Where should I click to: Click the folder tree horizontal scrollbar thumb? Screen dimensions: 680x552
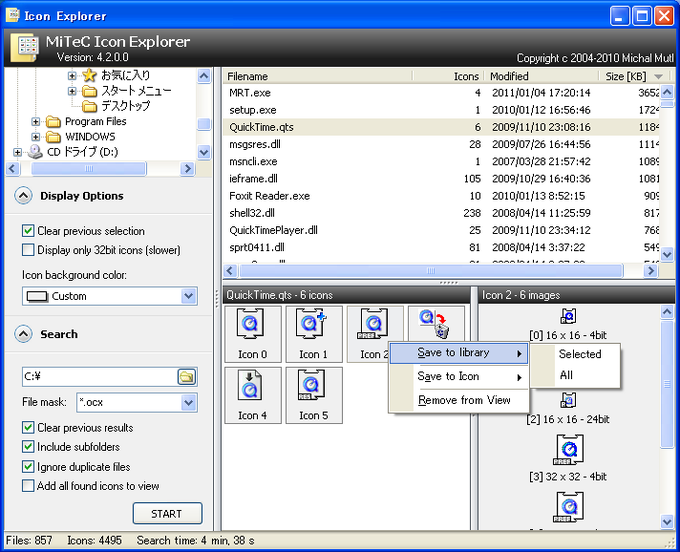pyautogui.click(x=89, y=168)
